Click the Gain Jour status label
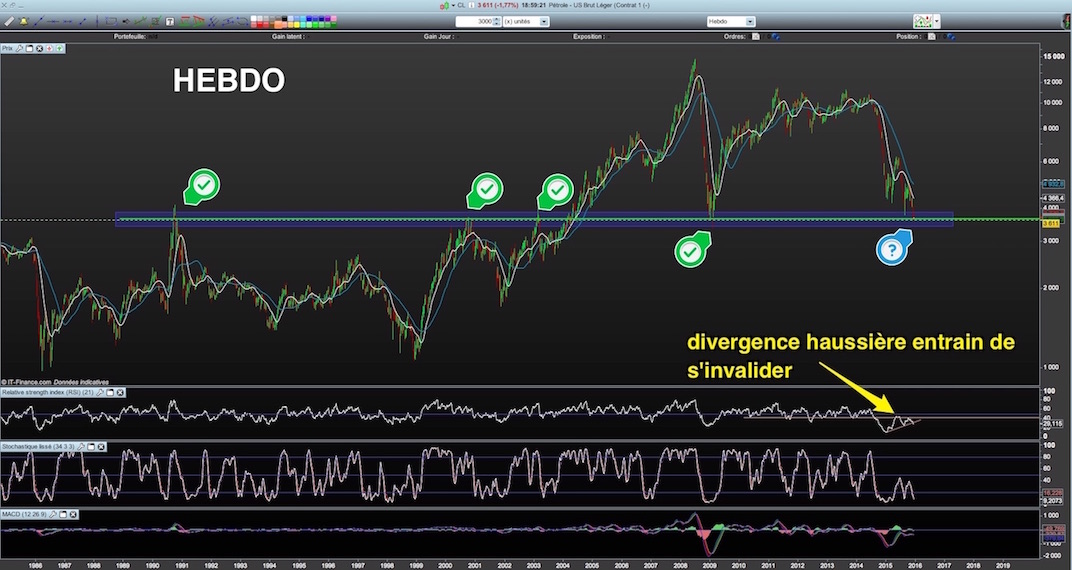 438,36
